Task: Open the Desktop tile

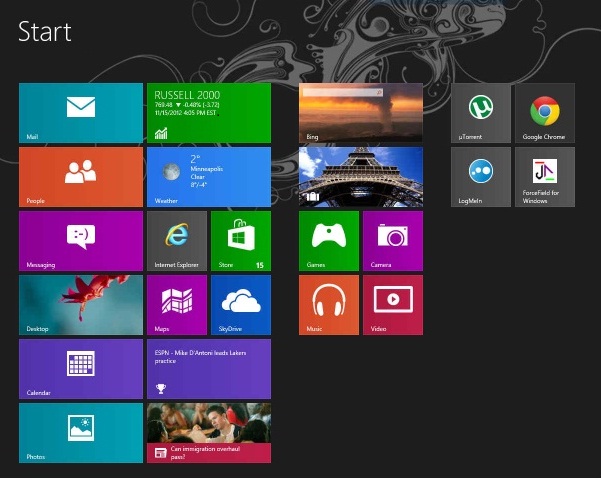Action: [81, 305]
